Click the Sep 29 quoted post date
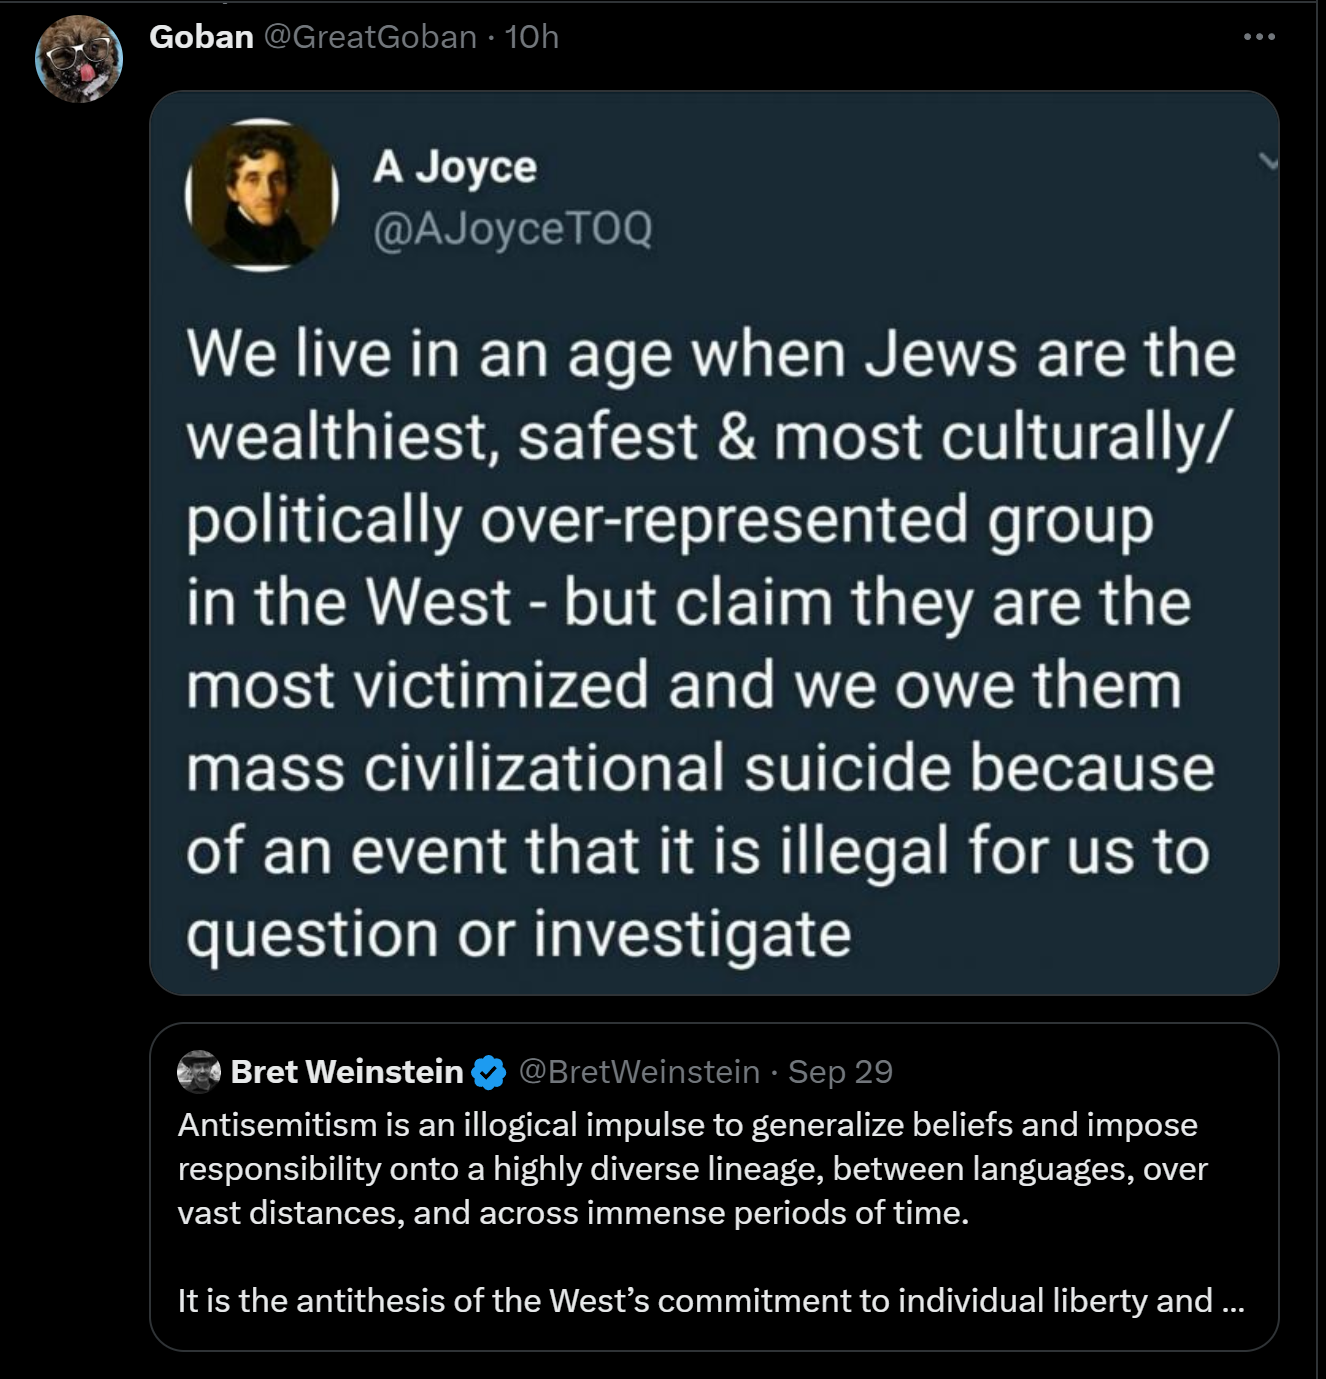This screenshot has height=1379, width=1326. pos(840,1072)
